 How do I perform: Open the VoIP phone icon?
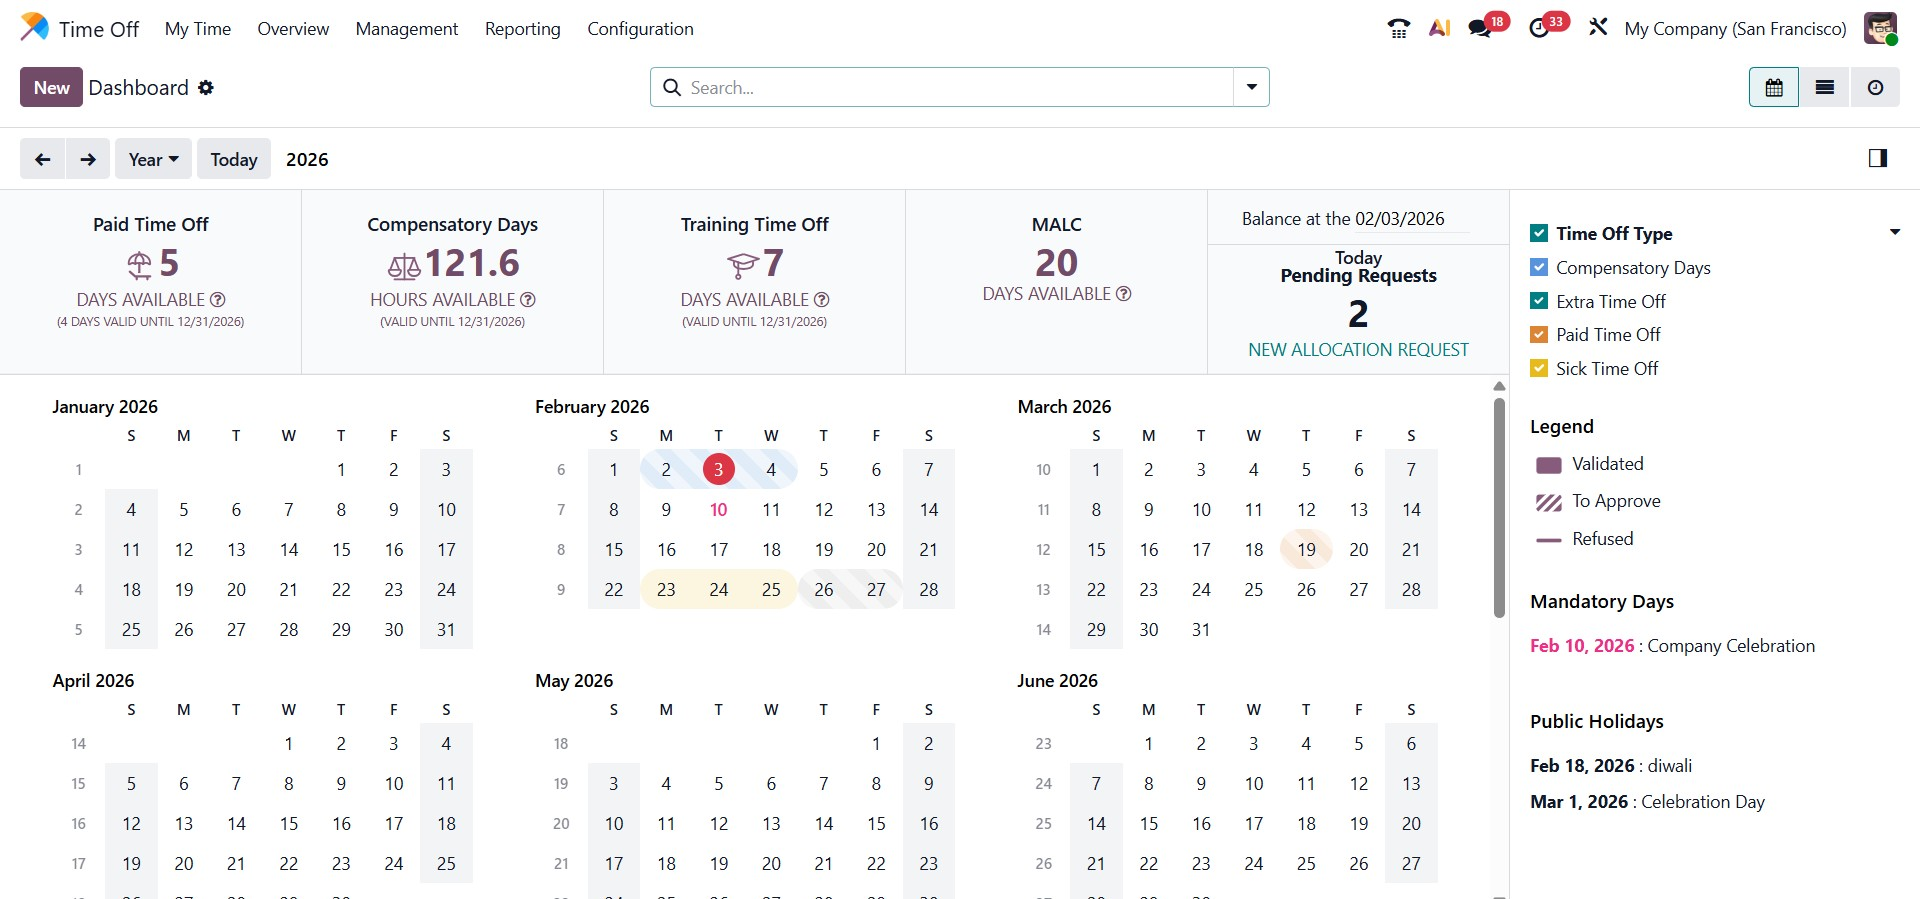click(x=1398, y=29)
